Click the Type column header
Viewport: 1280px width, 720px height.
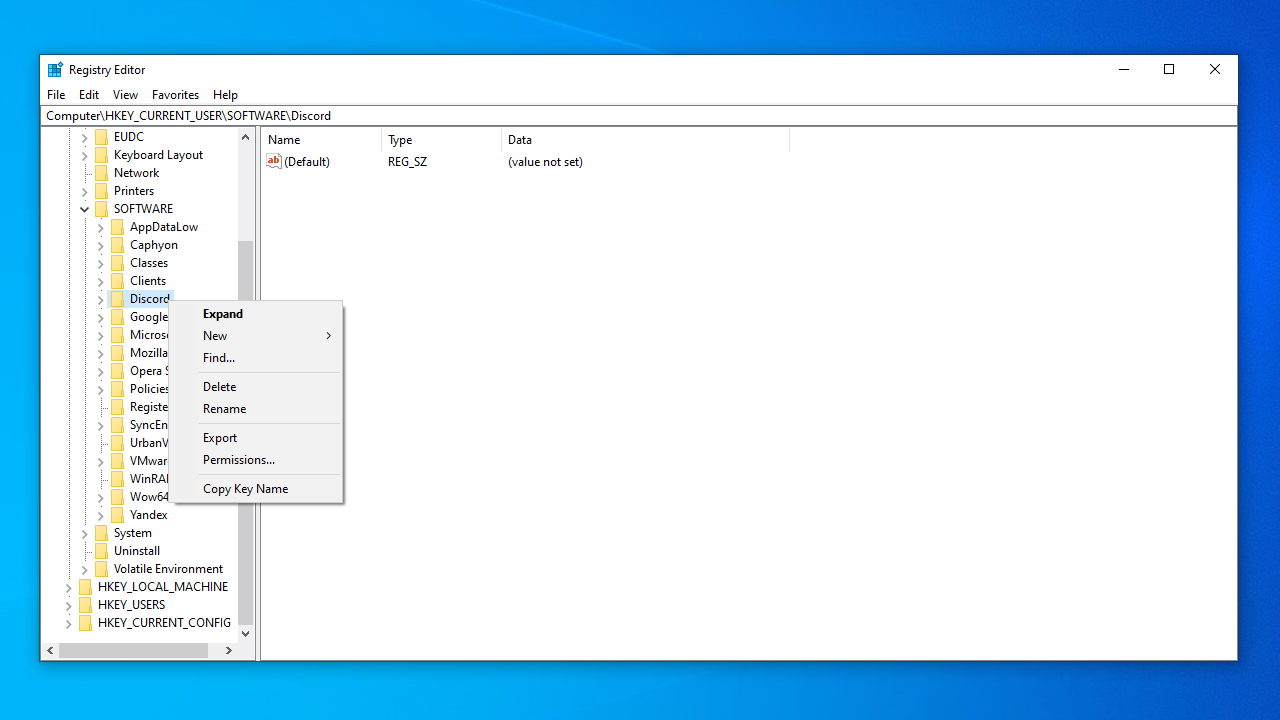(441, 140)
